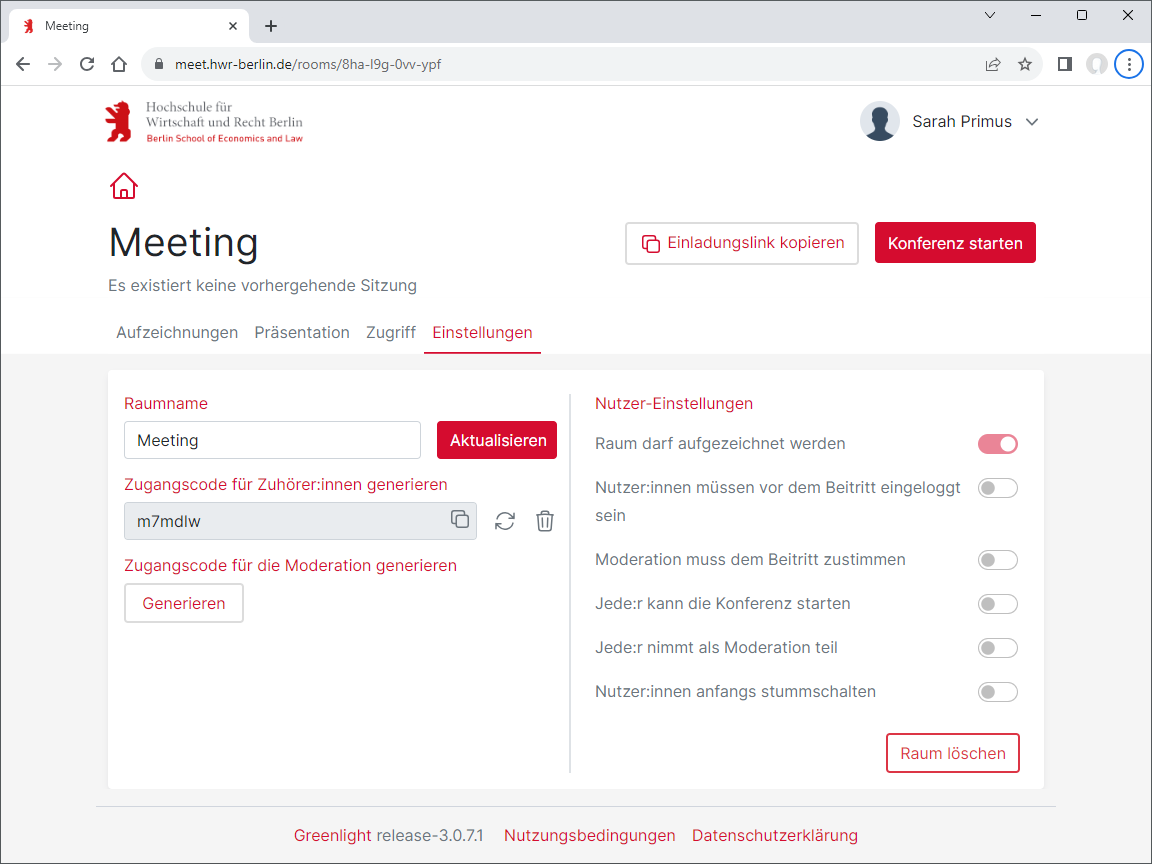Regenerate the listener access code

tap(505, 521)
